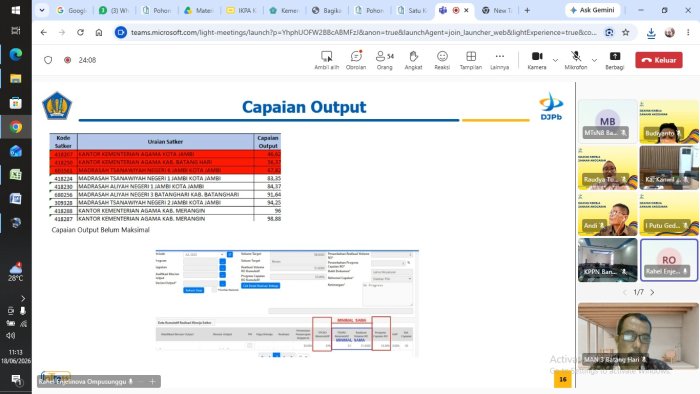Select the MAN 3 Batang Hari video tile

coord(638,336)
